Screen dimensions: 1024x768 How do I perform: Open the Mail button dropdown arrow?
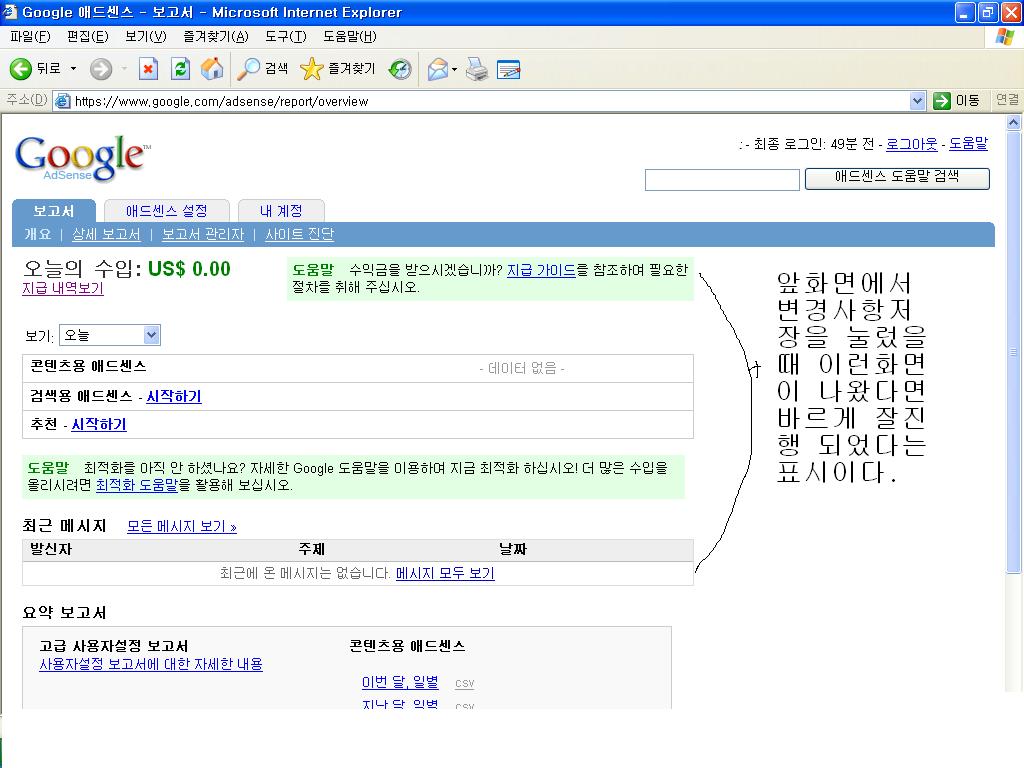click(x=455, y=69)
